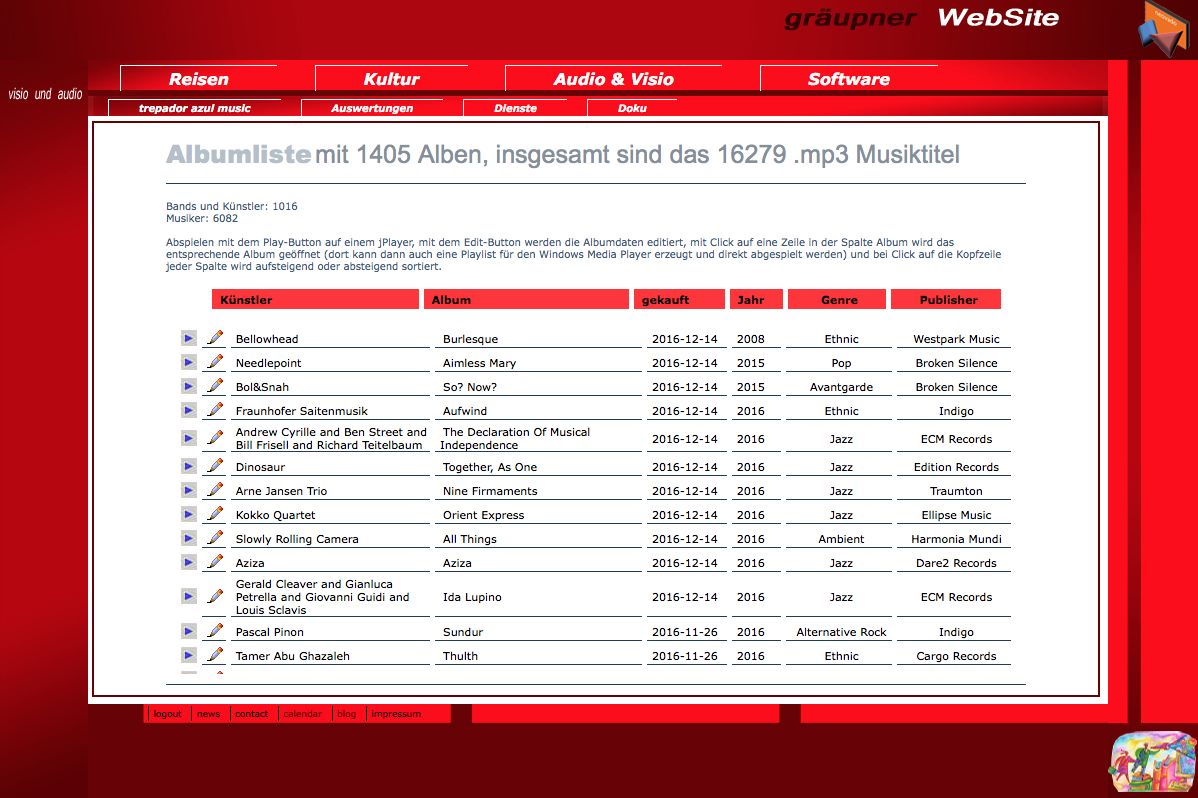This screenshot has width=1198, height=798.
Task: Play Tamer Abu Ghazaleh's Thulth album
Action: [x=189, y=655]
